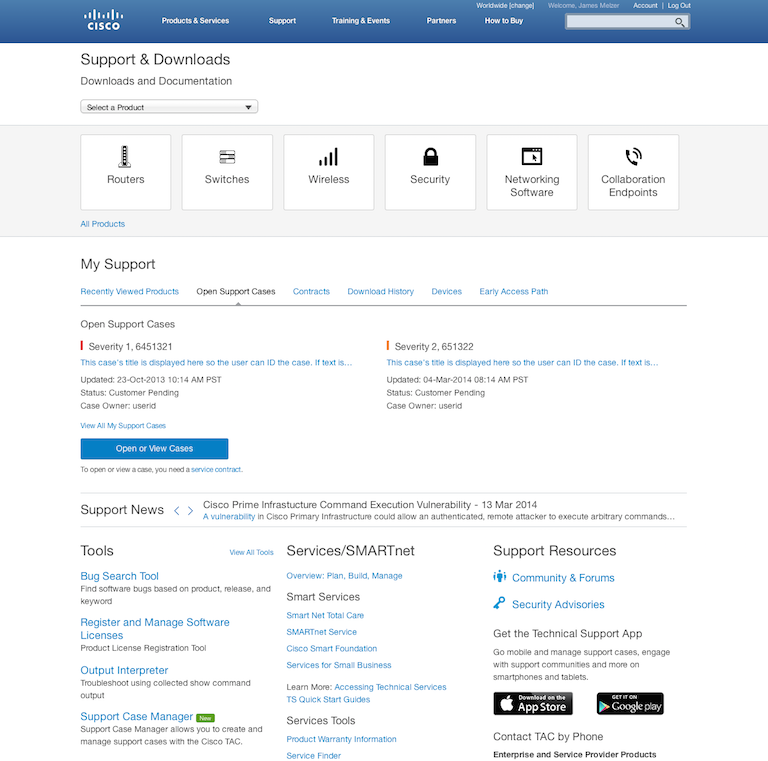Click the All Products link
This screenshot has width=768, height=761.
103,224
